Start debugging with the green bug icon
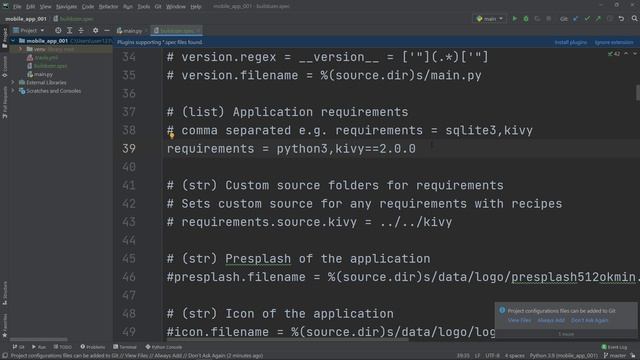Viewport: 640px width, 360px height. (x=526, y=19)
